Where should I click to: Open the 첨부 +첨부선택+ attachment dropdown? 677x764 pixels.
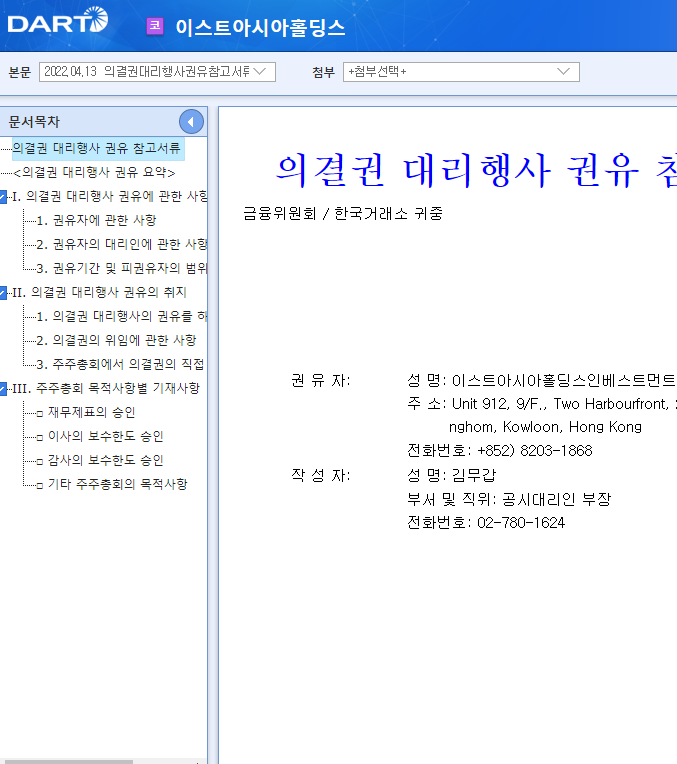(461, 72)
